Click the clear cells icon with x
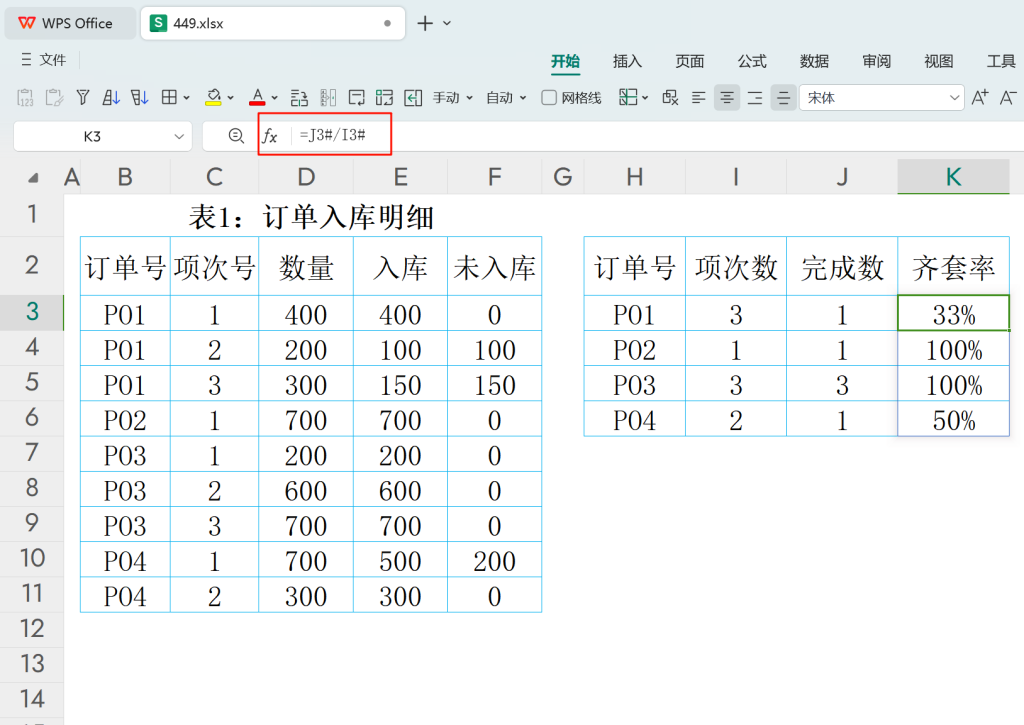1024x725 pixels. (670, 98)
